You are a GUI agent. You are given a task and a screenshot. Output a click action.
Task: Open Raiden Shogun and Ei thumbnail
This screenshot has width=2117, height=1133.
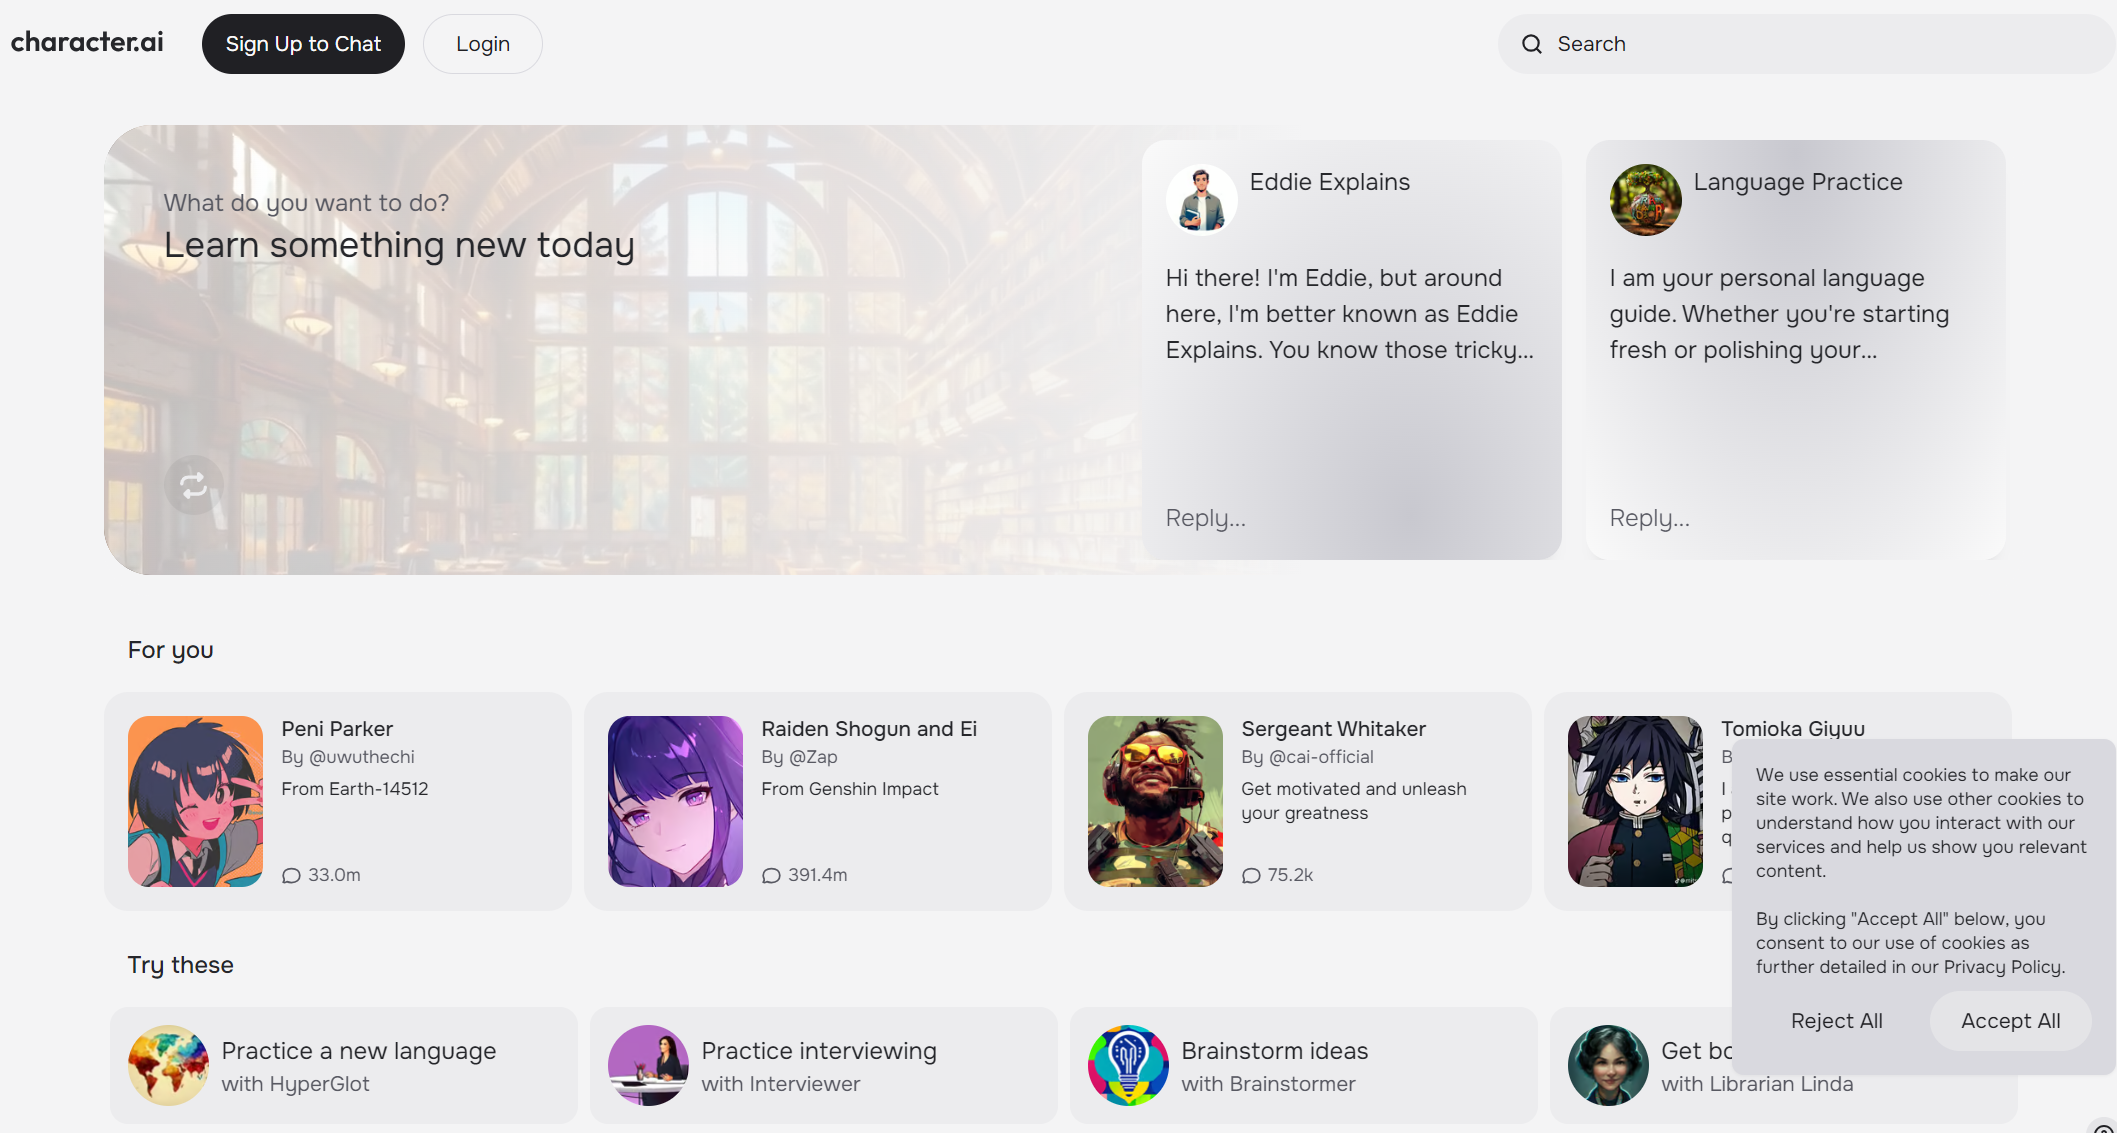675,801
